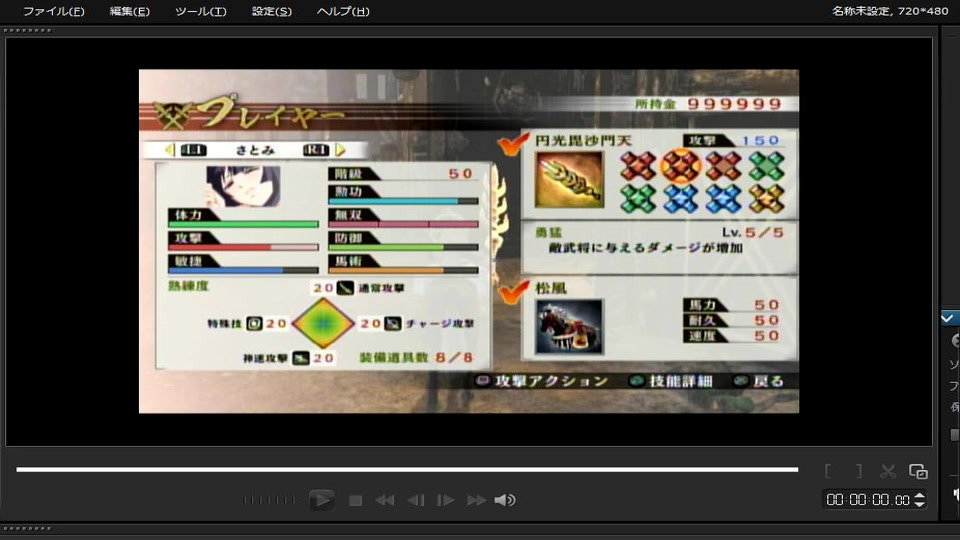
Task: Step forward one frame
Action: pyautogui.click(x=445, y=501)
